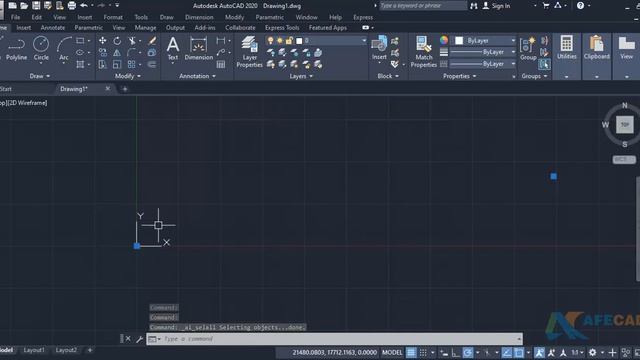Screen dimensions: 640x360
Task: Select the Trim scissors tool
Action: click(131, 40)
